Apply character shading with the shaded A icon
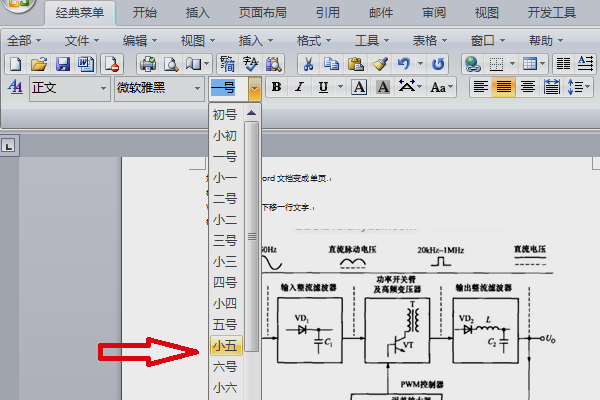The height and width of the screenshot is (400, 600). 383,88
